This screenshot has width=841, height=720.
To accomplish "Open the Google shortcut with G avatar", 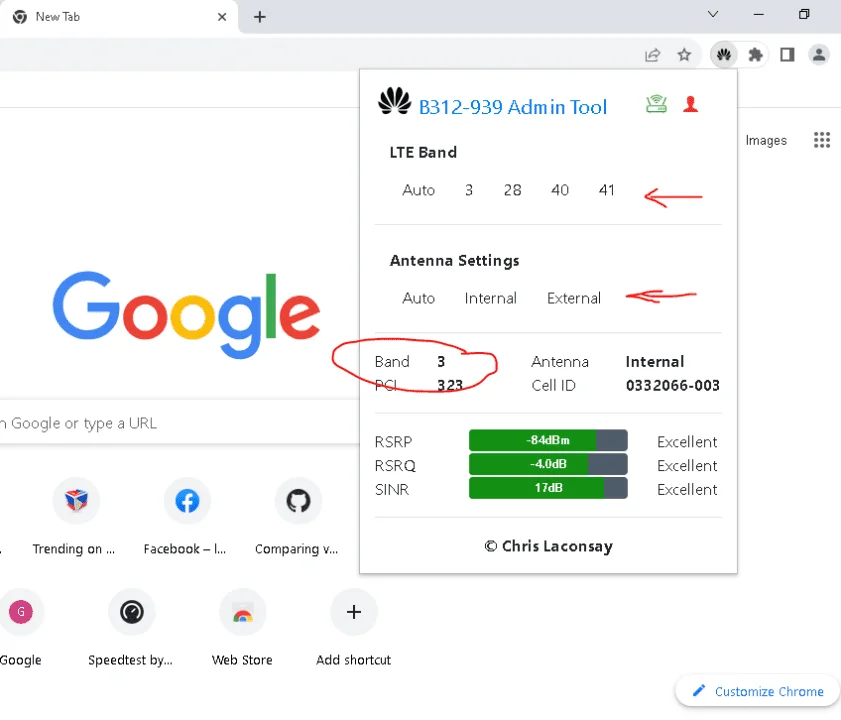I will [20, 612].
